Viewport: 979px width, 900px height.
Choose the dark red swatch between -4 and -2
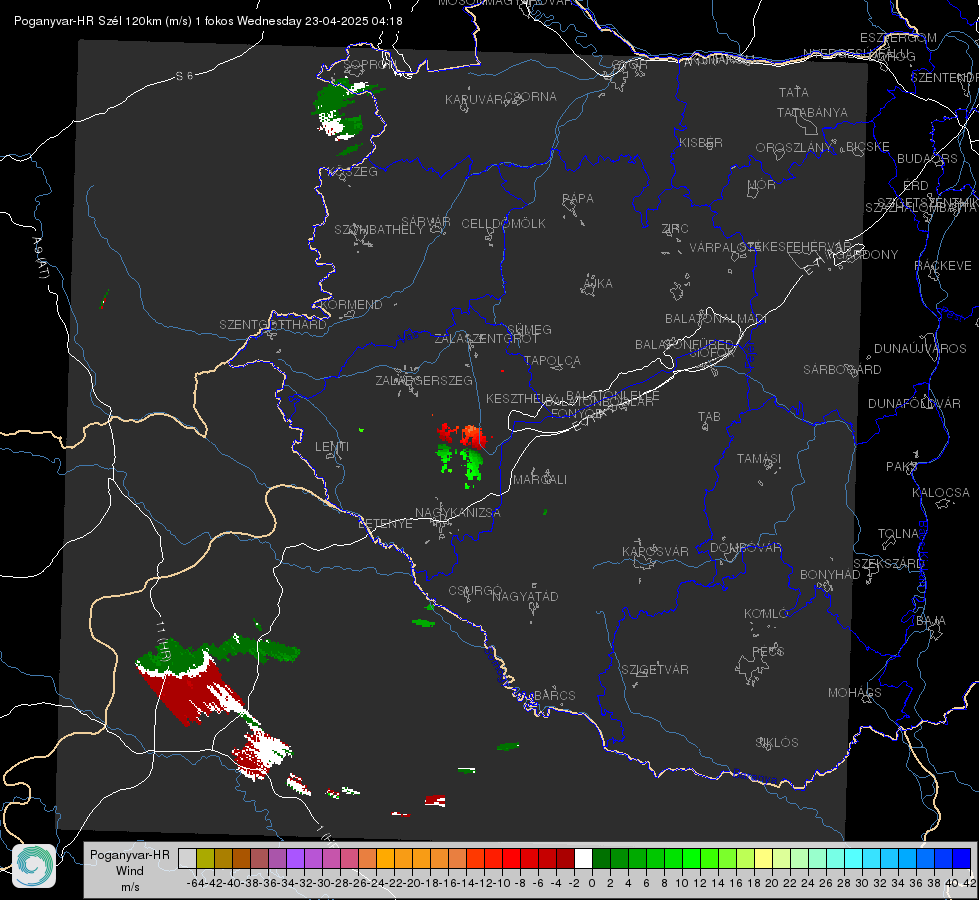[565, 858]
